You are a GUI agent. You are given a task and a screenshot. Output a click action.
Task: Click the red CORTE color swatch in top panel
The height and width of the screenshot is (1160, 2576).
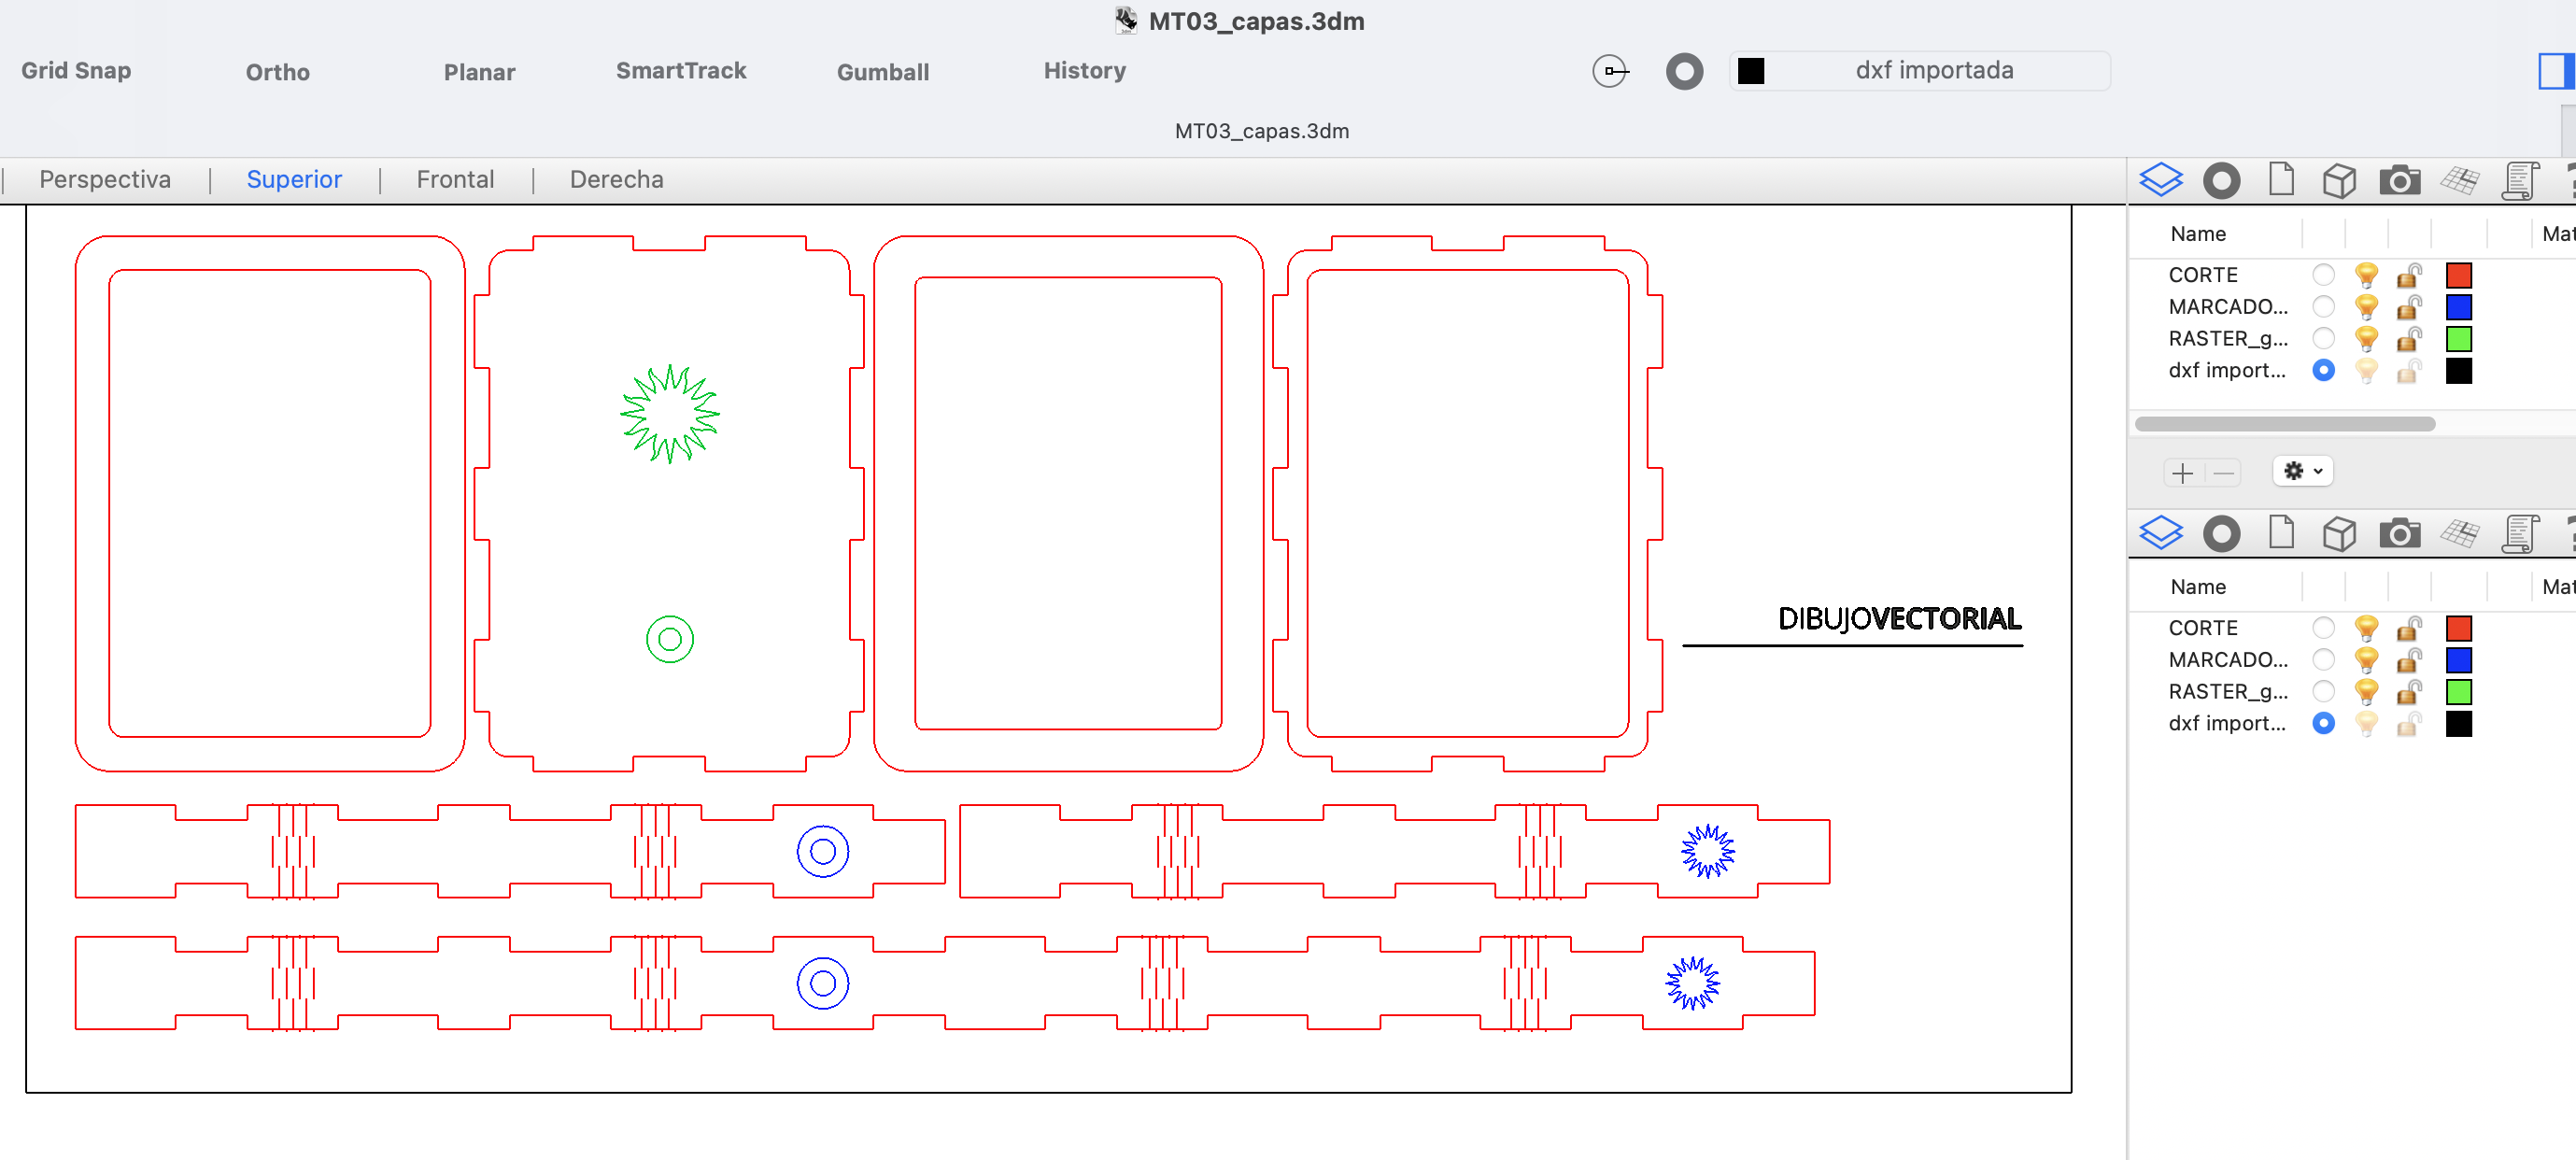(2458, 274)
